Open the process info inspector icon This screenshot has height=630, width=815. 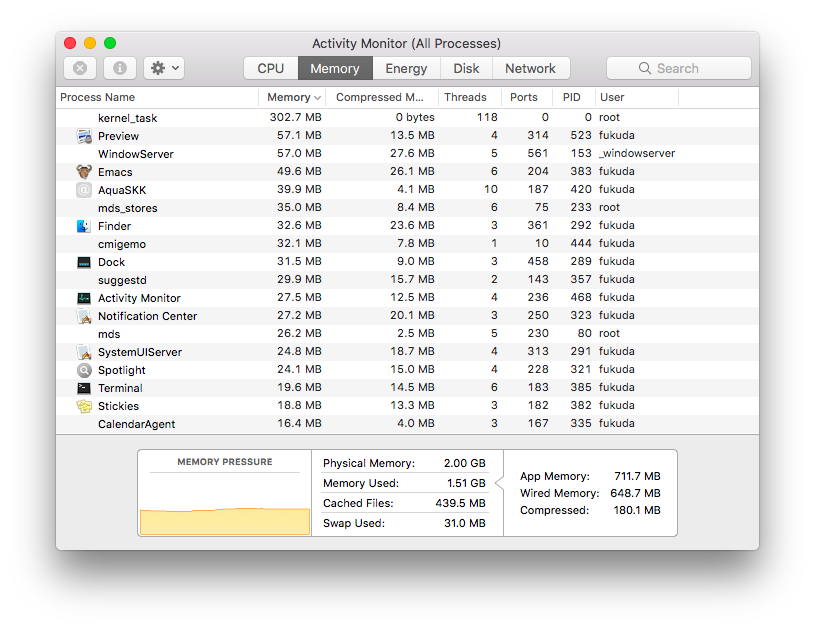(120, 68)
